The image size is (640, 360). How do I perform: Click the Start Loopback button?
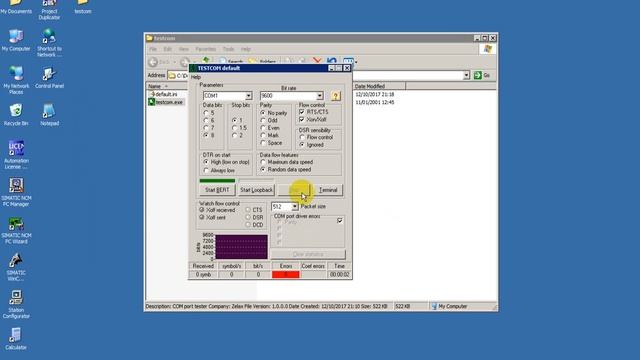coord(256,190)
